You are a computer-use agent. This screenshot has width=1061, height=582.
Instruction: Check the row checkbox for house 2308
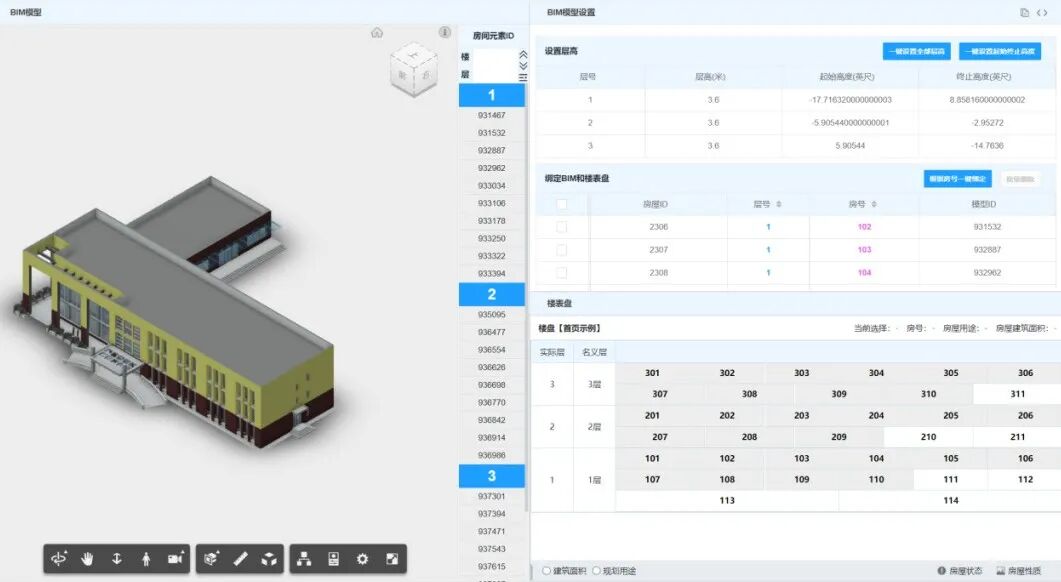(x=561, y=273)
